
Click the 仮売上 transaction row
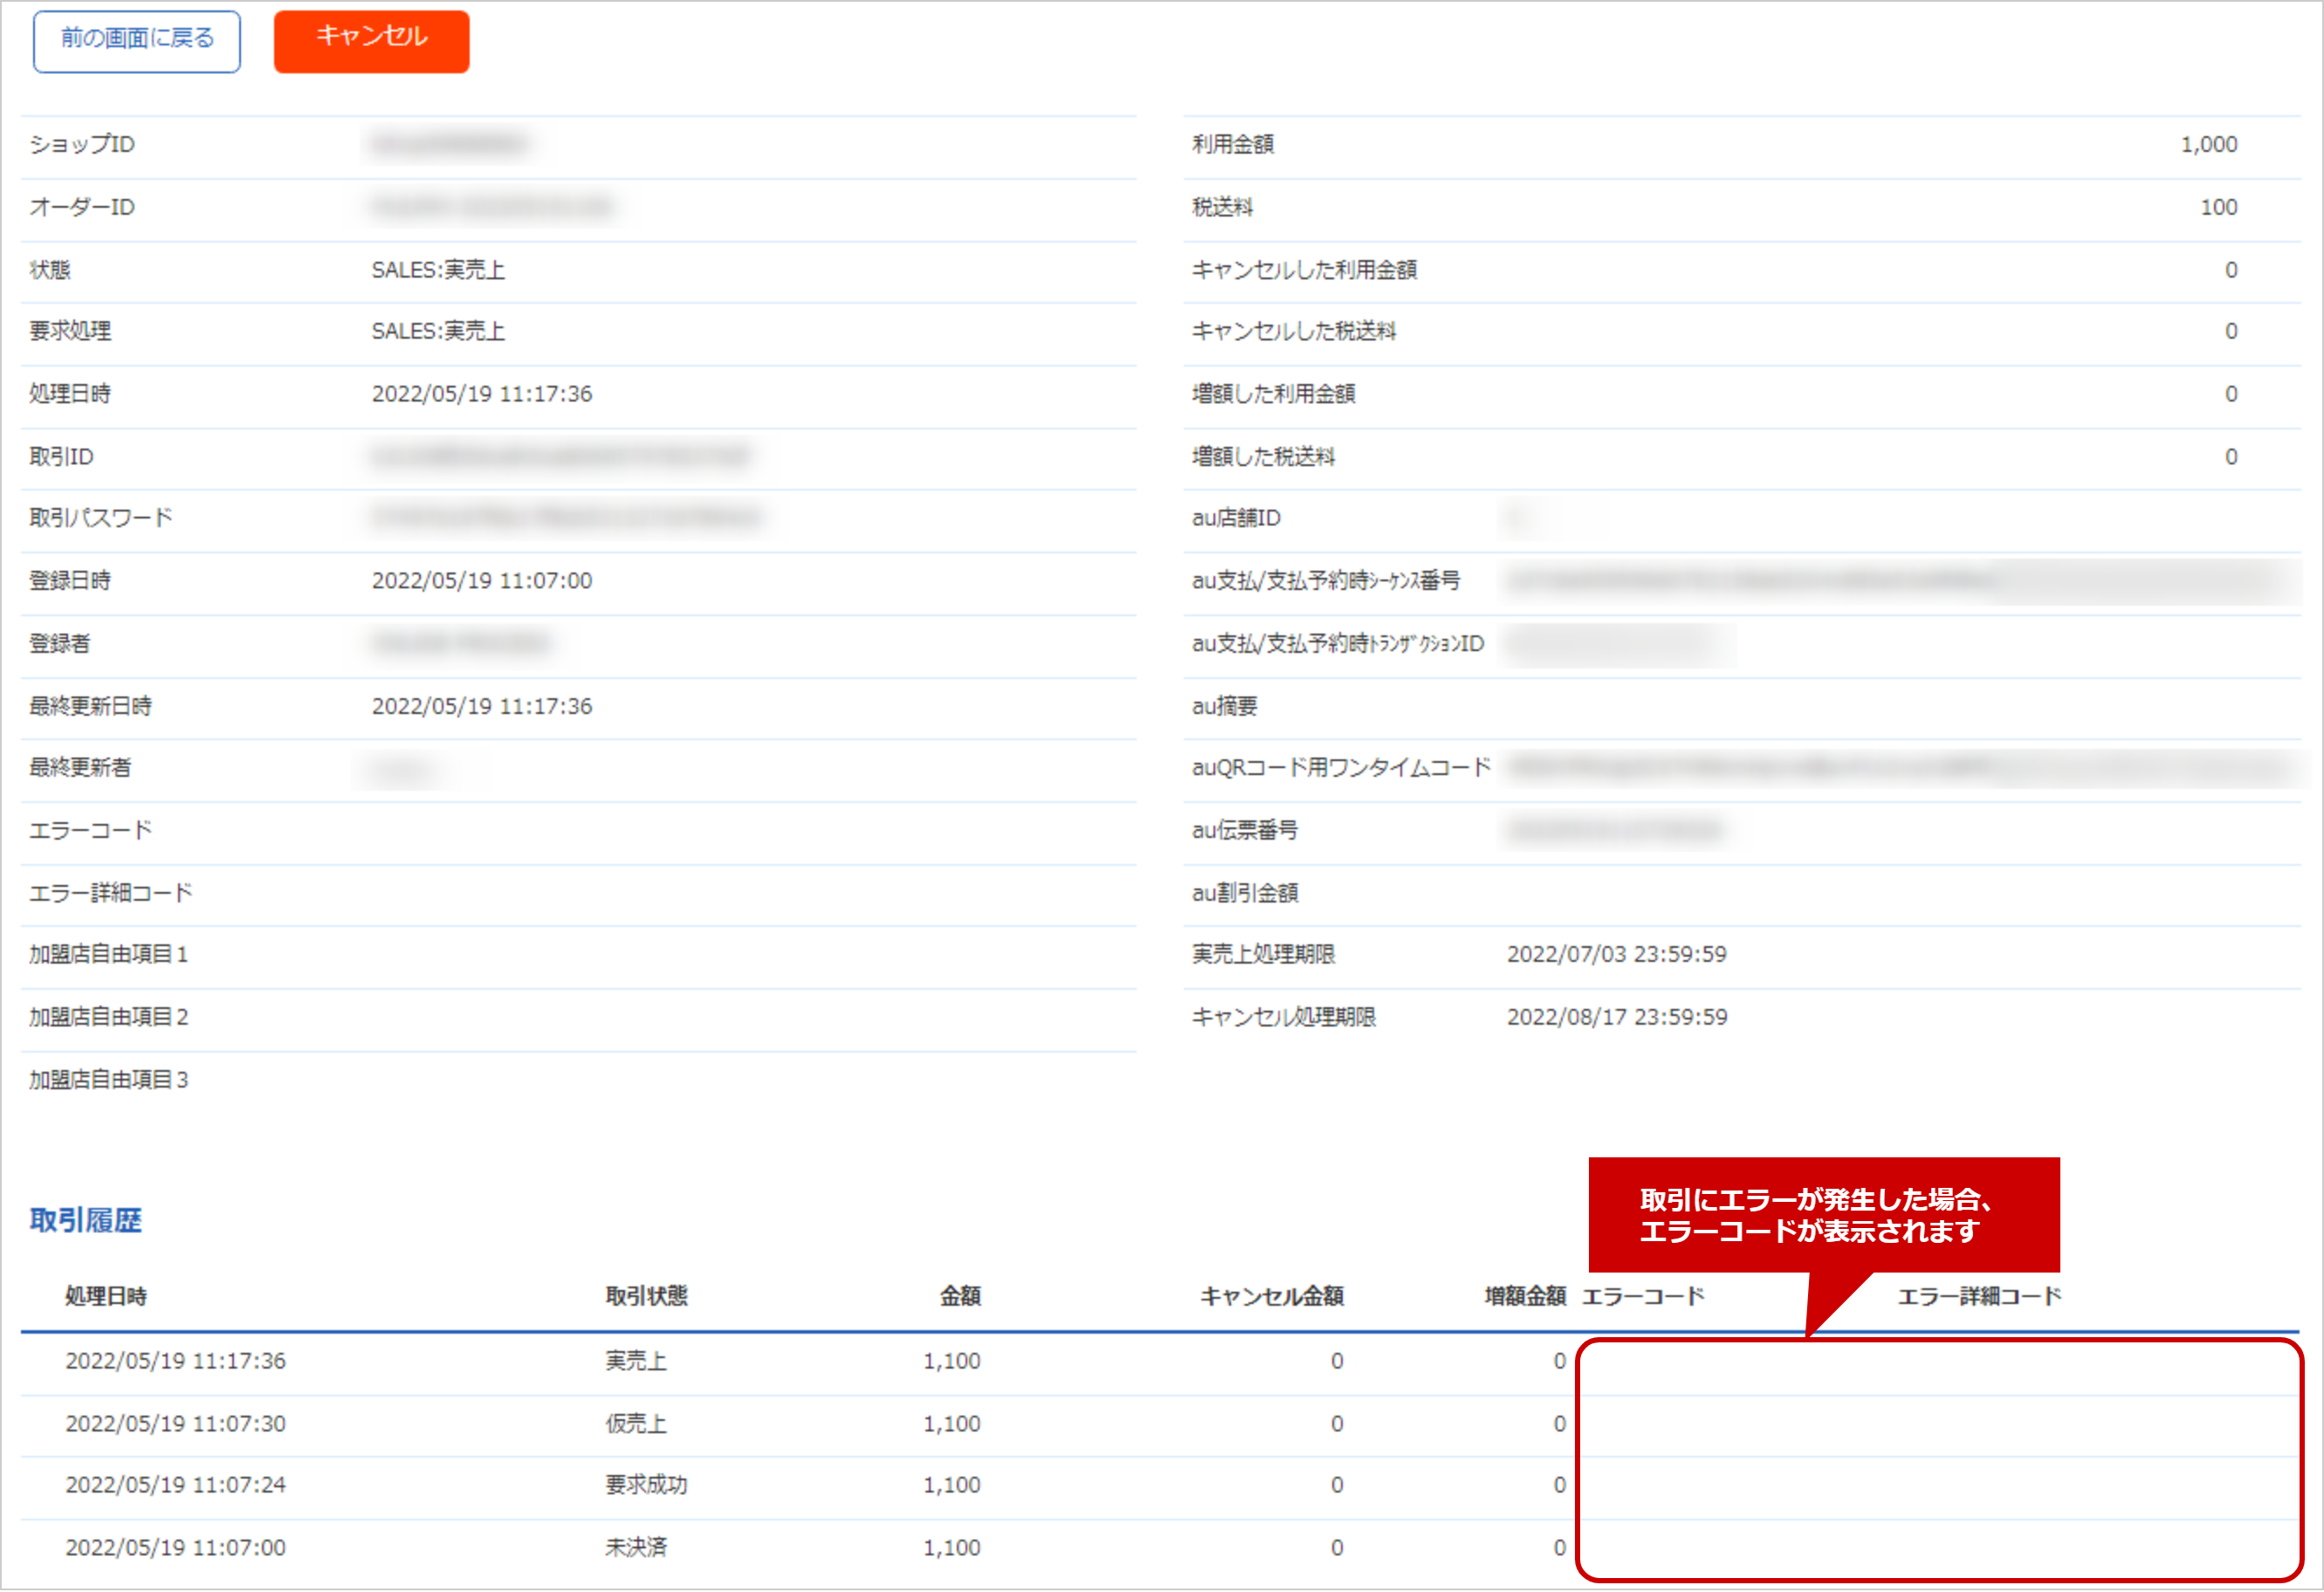point(634,1423)
